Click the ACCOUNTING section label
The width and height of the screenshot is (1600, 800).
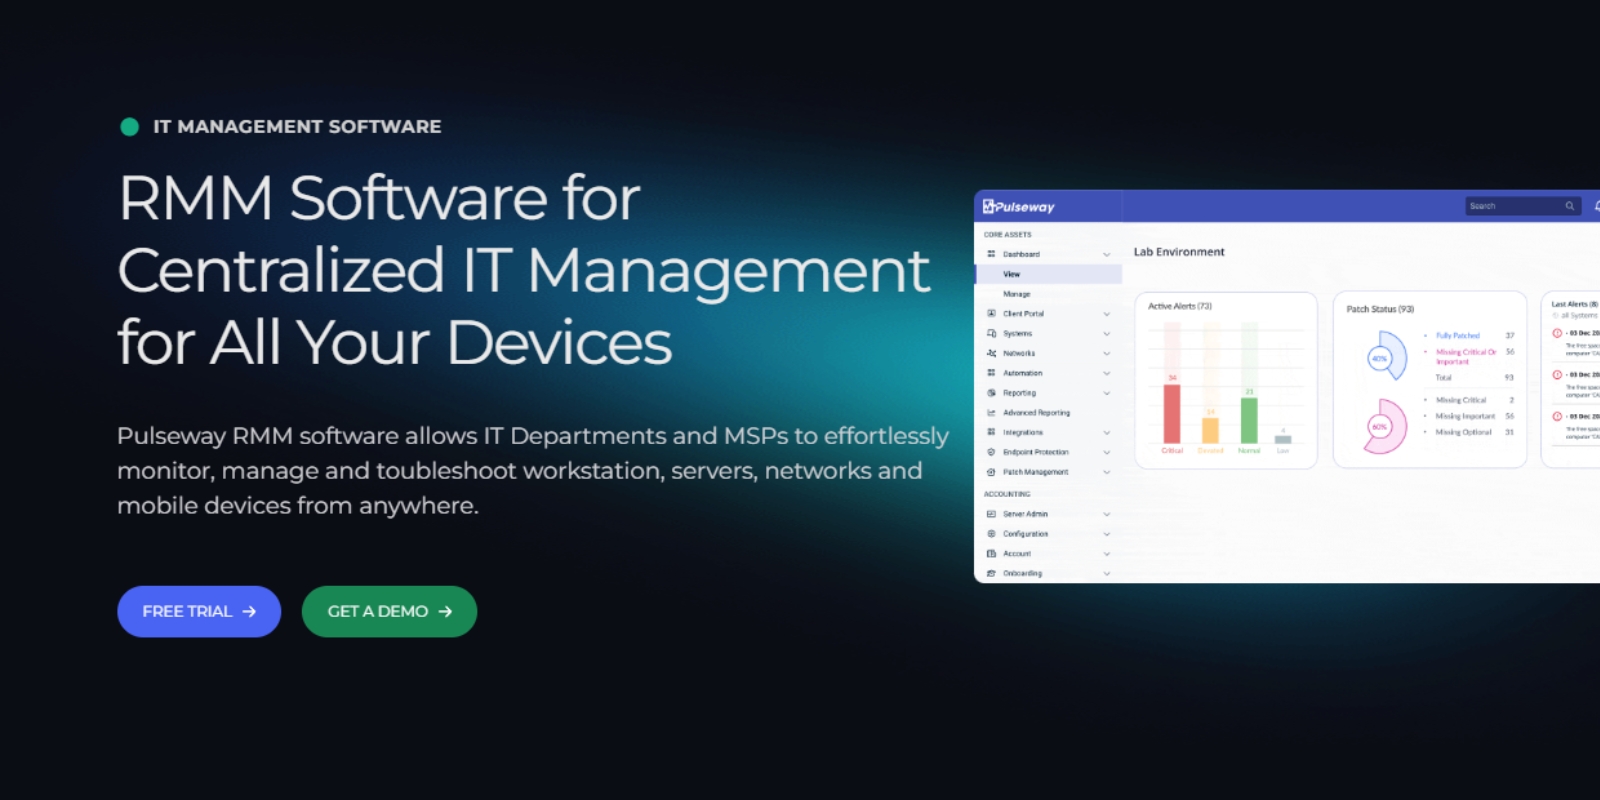(1006, 494)
